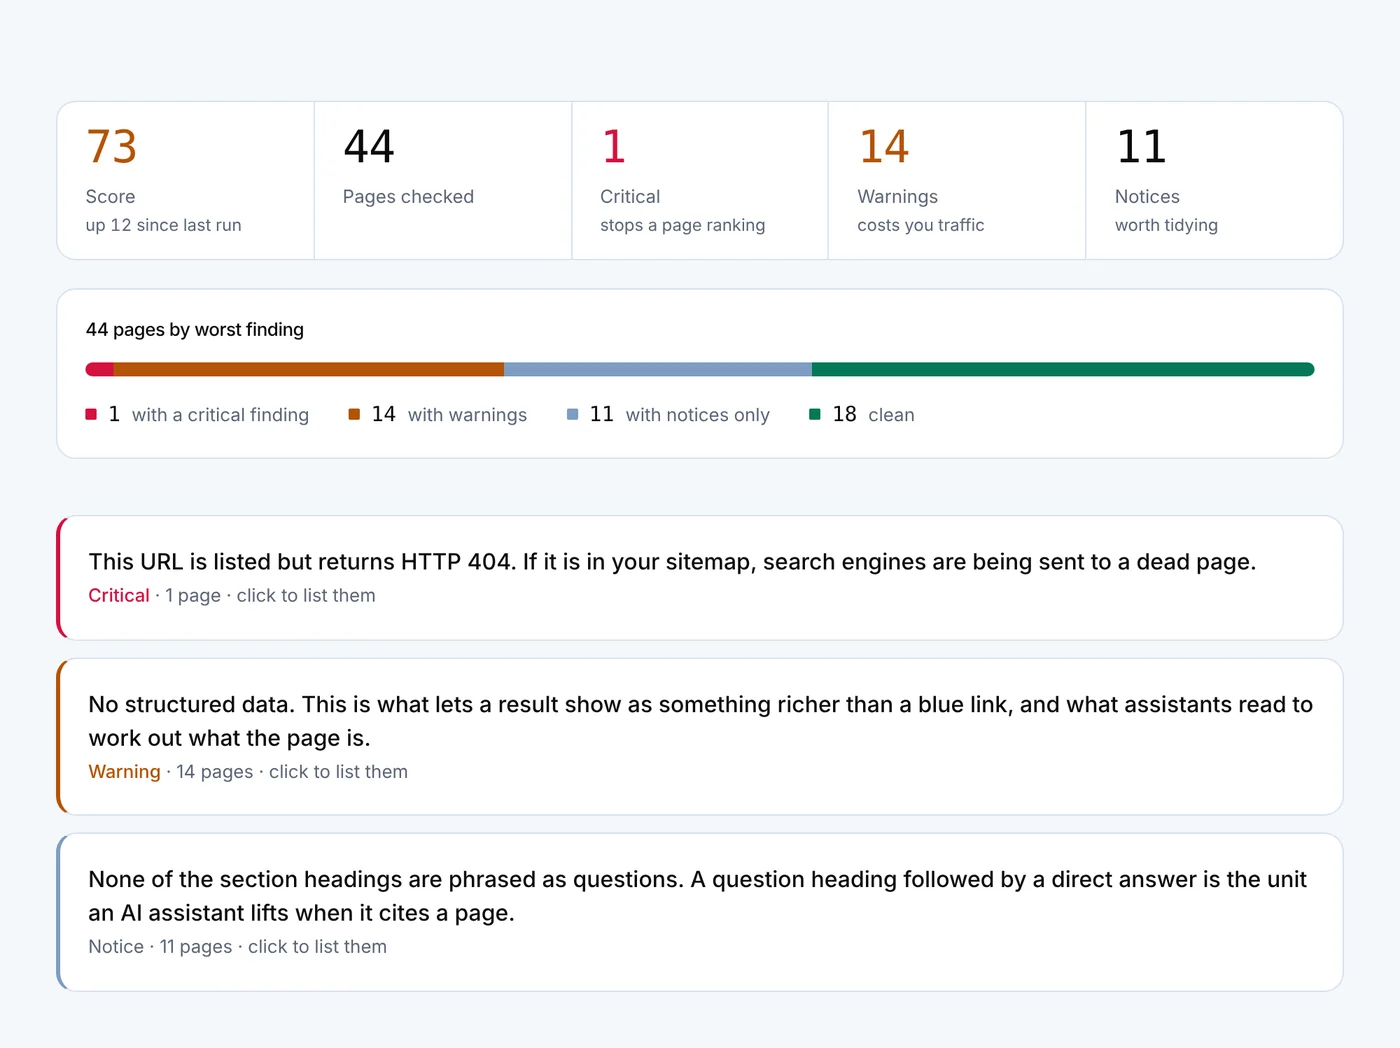Viewport: 1400px width, 1048px height.
Task: Click the '14 pages' count on the Warning line
Action: [215, 771]
